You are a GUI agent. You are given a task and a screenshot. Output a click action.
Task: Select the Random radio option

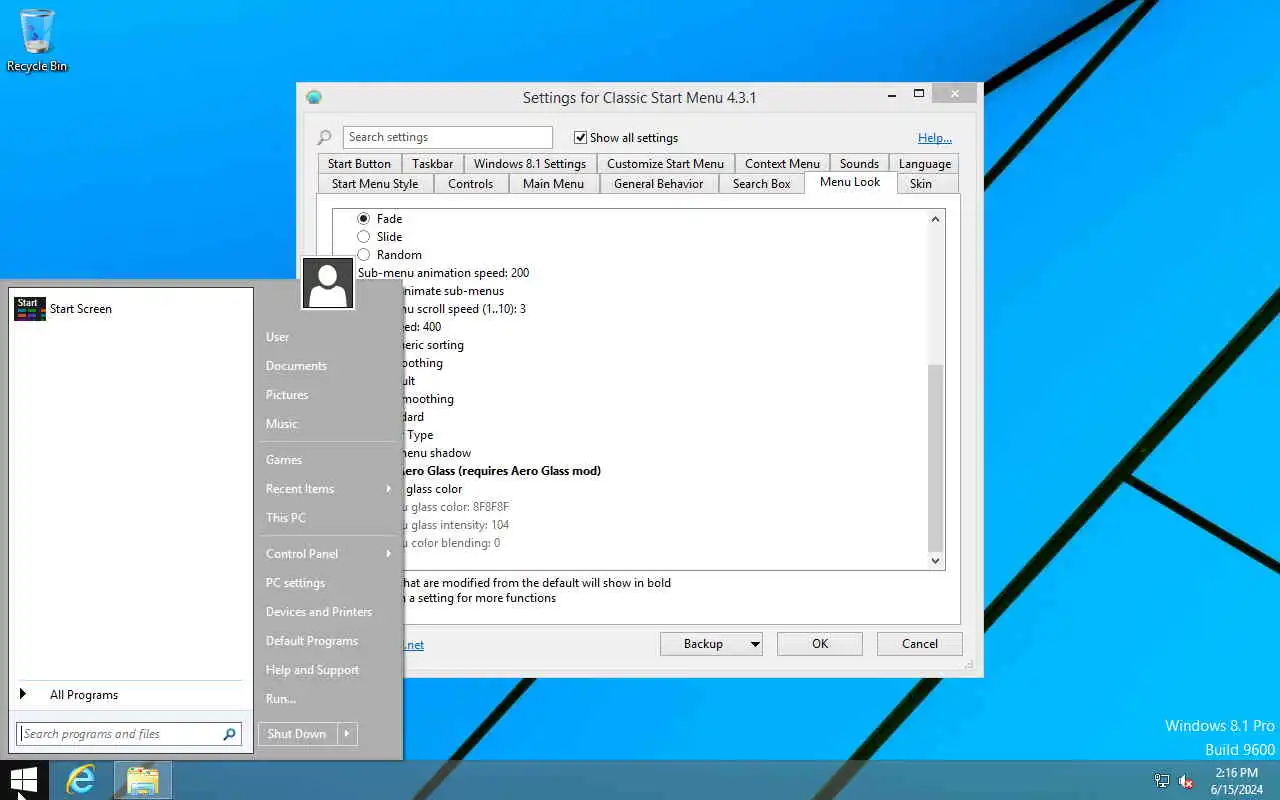pyautogui.click(x=363, y=255)
